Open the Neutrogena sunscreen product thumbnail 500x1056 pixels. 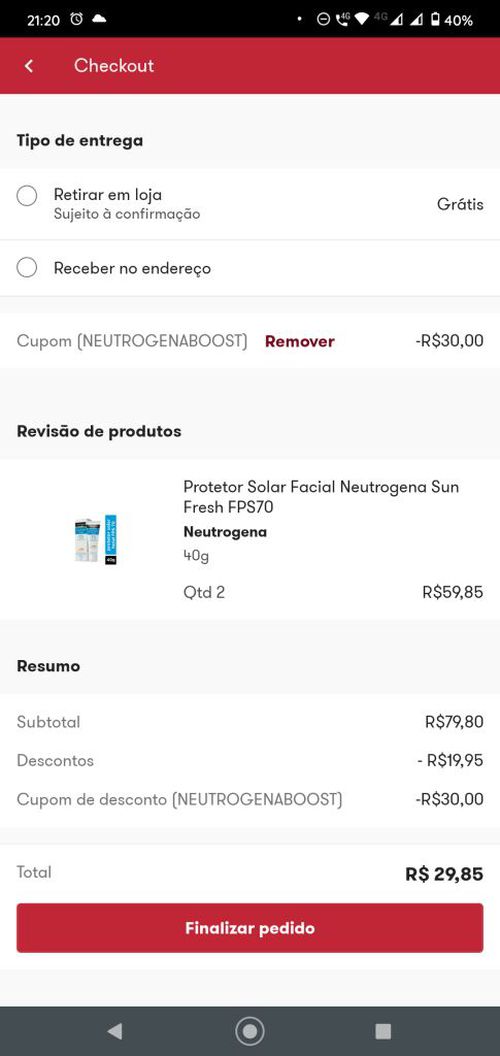tap(95, 539)
